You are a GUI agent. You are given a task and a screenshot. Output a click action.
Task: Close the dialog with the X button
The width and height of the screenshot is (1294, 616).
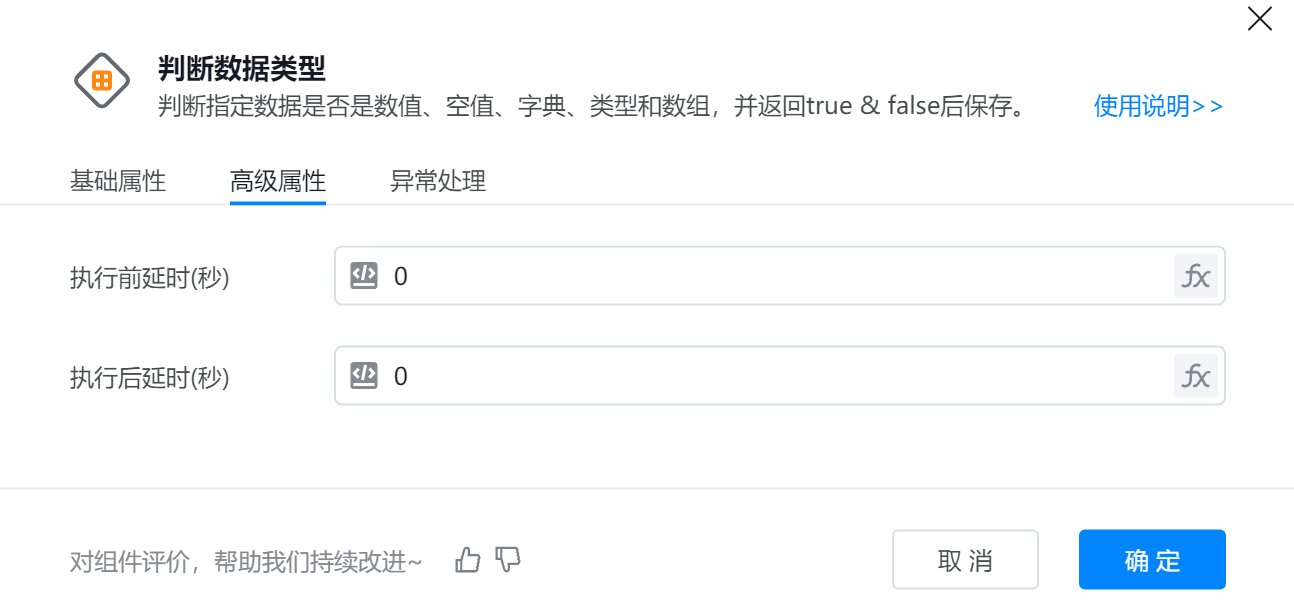coord(1259,19)
